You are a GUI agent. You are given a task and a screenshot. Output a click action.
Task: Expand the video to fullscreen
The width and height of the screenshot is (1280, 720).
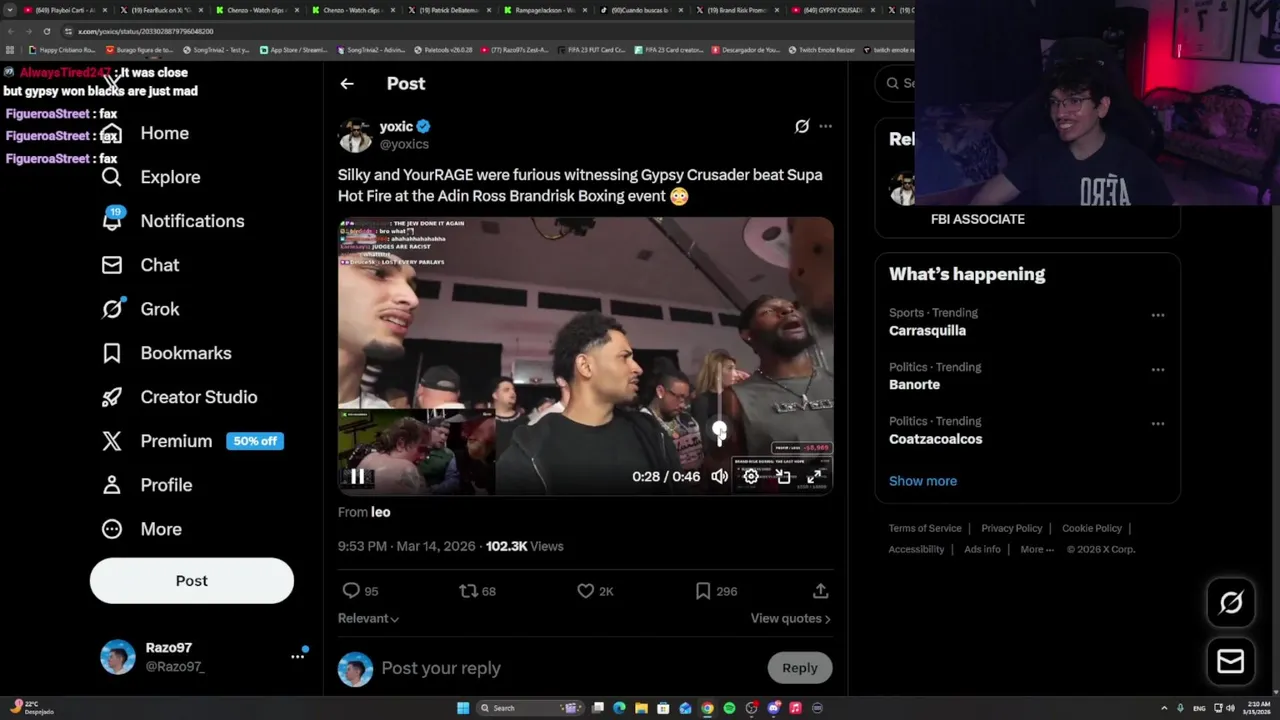point(815,477)
